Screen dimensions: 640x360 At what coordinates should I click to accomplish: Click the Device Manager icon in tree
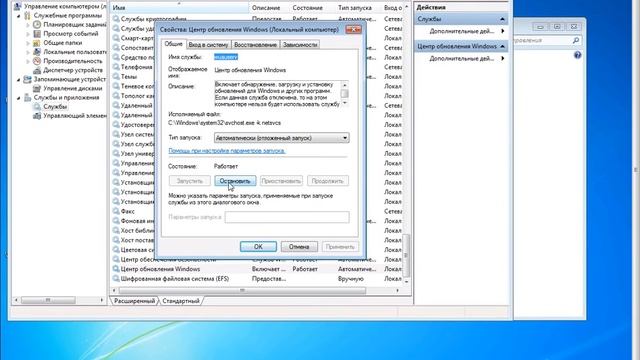pyautogui.click(x=37, y=70)
